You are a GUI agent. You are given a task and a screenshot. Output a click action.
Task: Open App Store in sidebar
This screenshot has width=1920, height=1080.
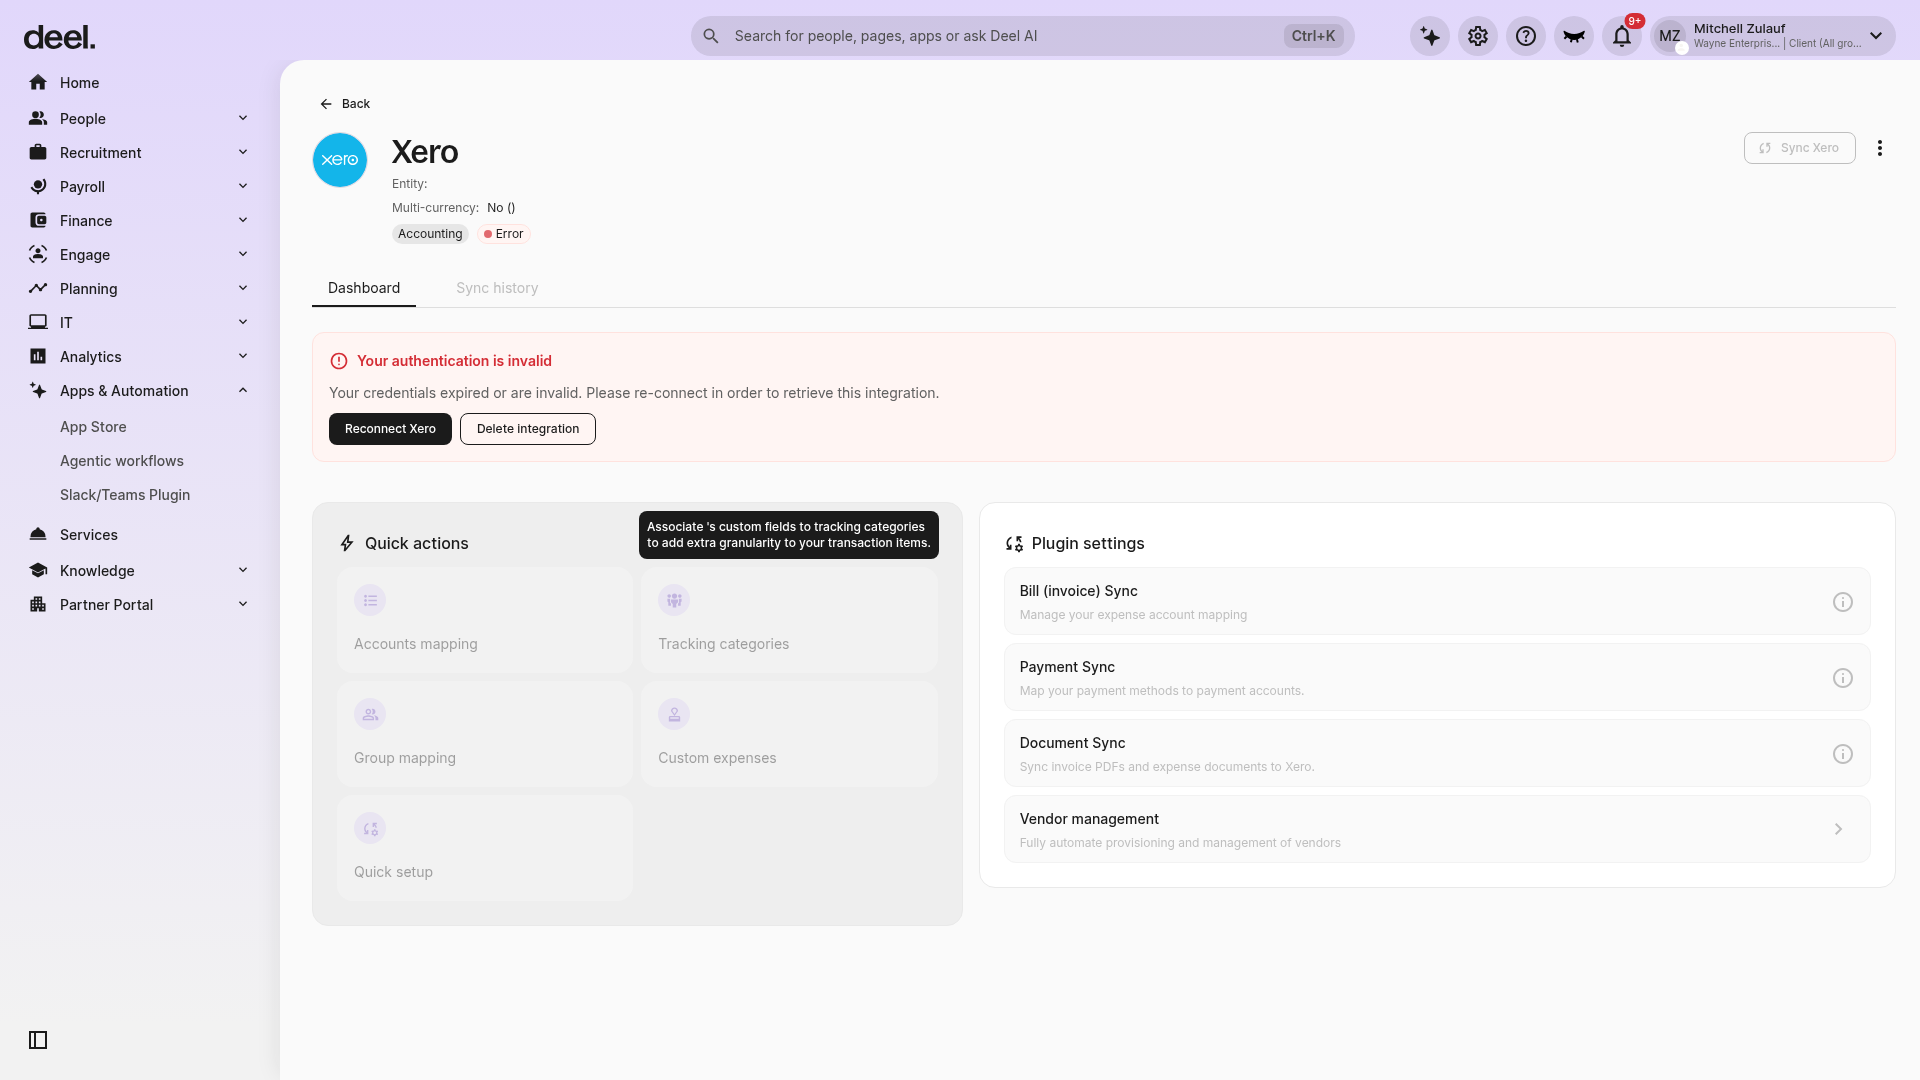pos(93,427)
